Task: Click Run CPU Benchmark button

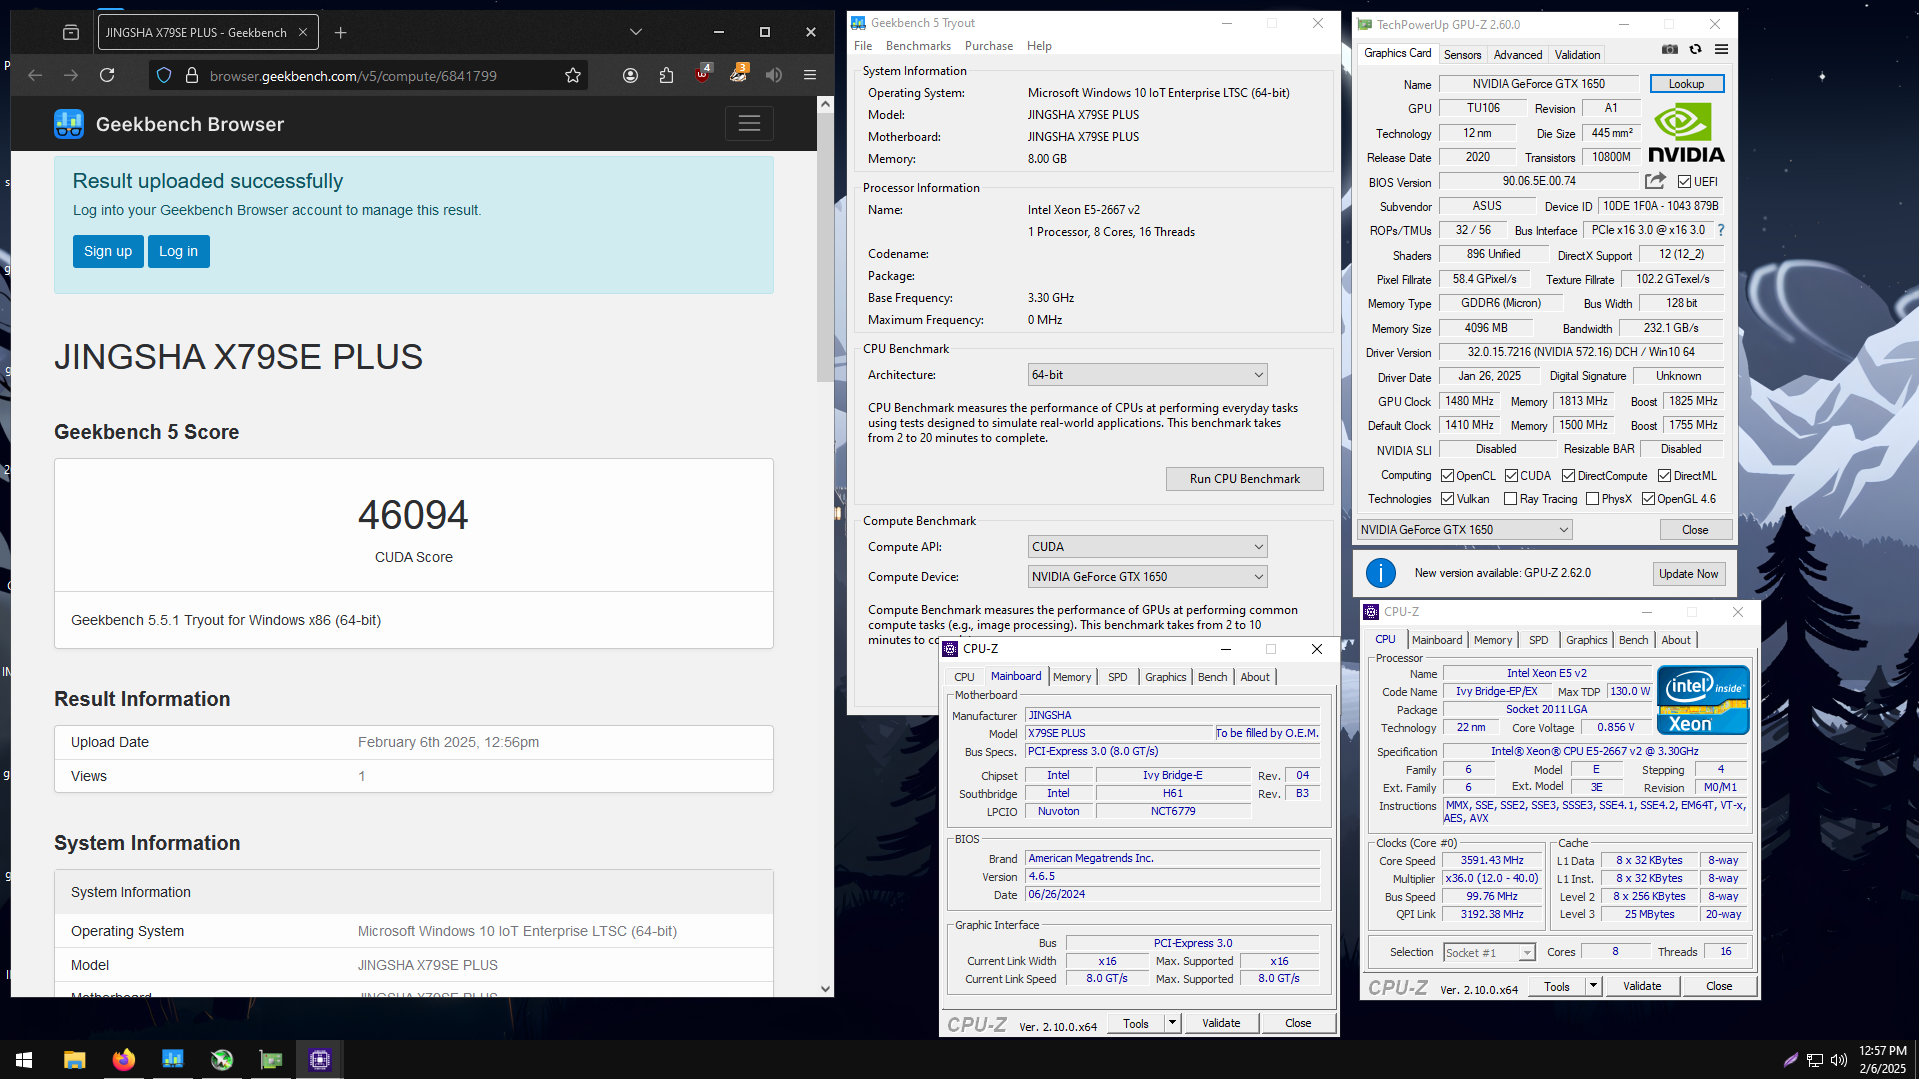Action: (1244, 479)
